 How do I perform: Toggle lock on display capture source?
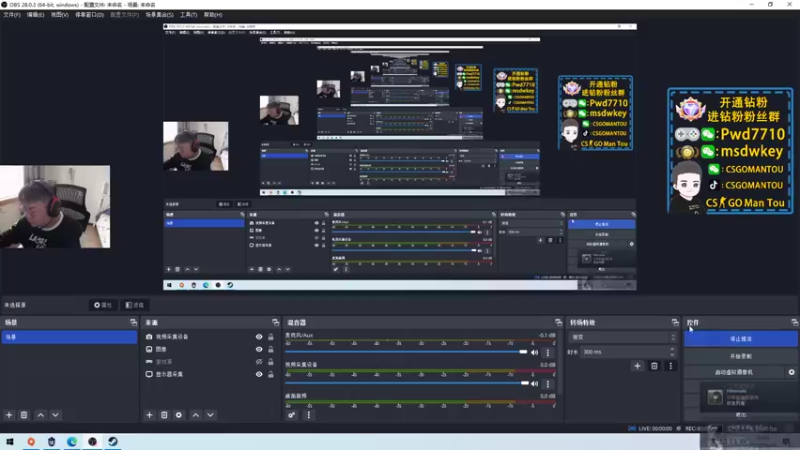click(x=271, y=374)
